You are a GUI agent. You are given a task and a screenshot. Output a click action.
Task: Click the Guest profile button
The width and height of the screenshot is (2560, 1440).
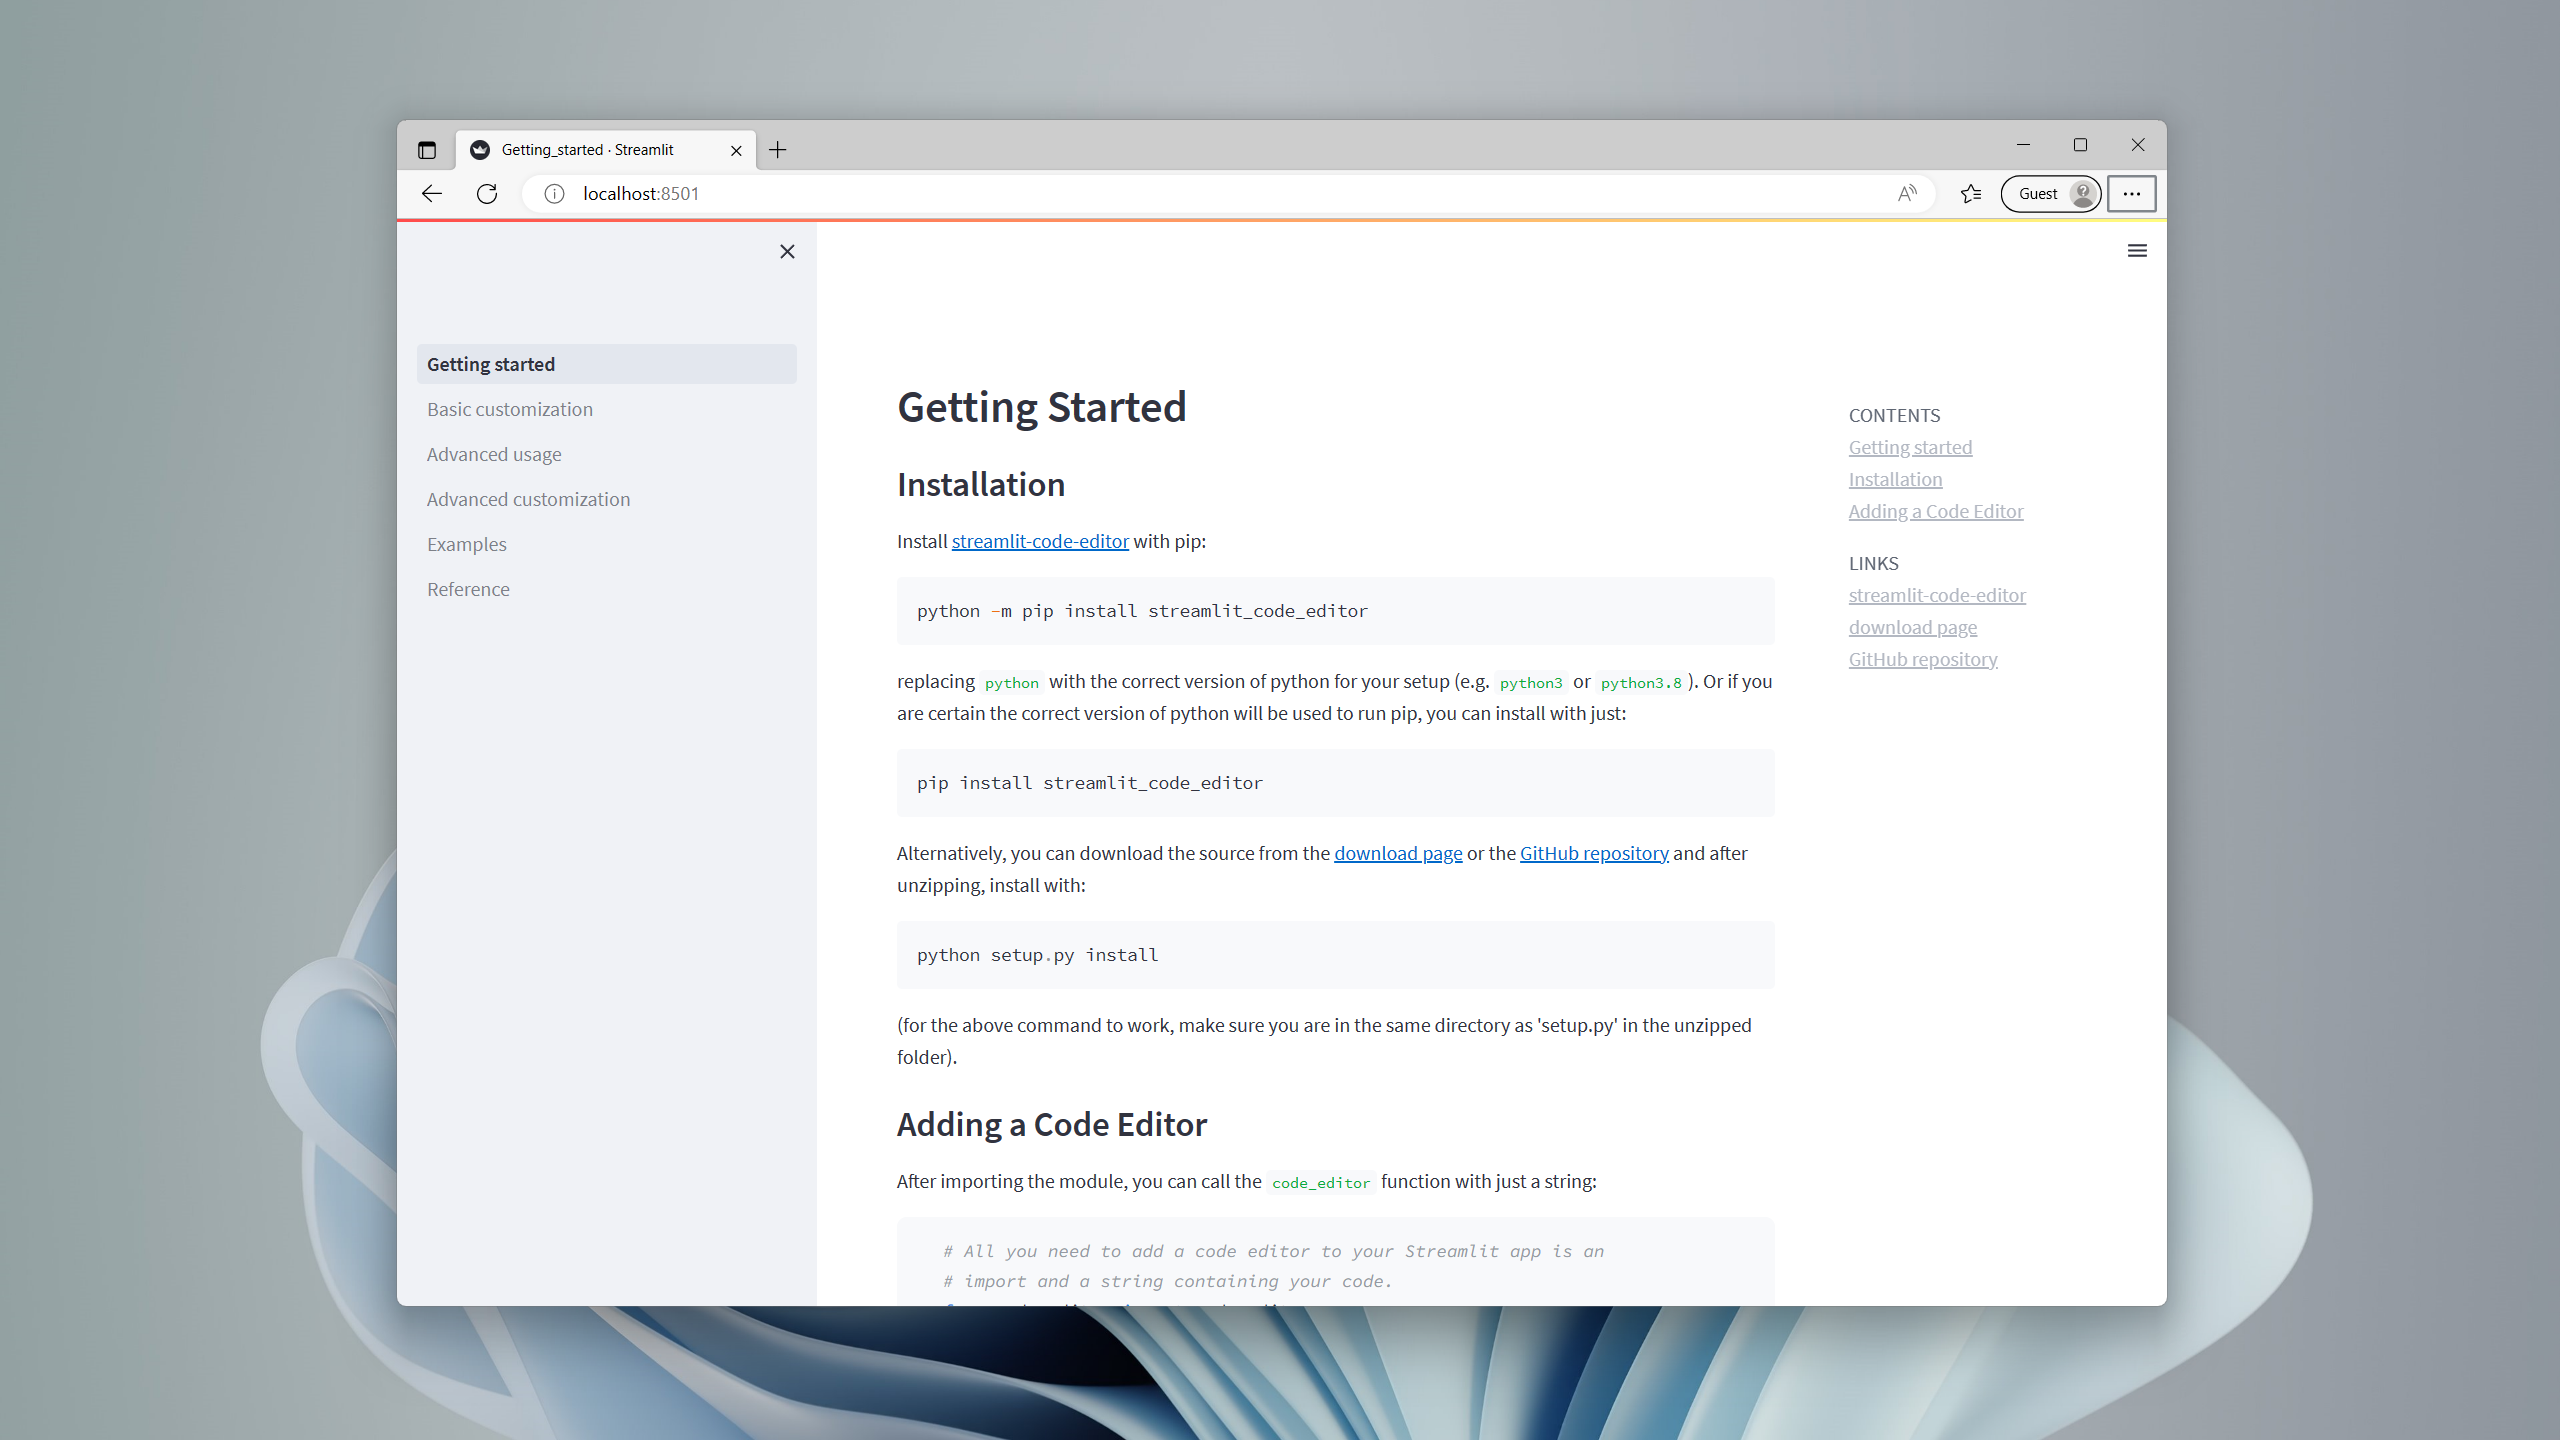2051,194
